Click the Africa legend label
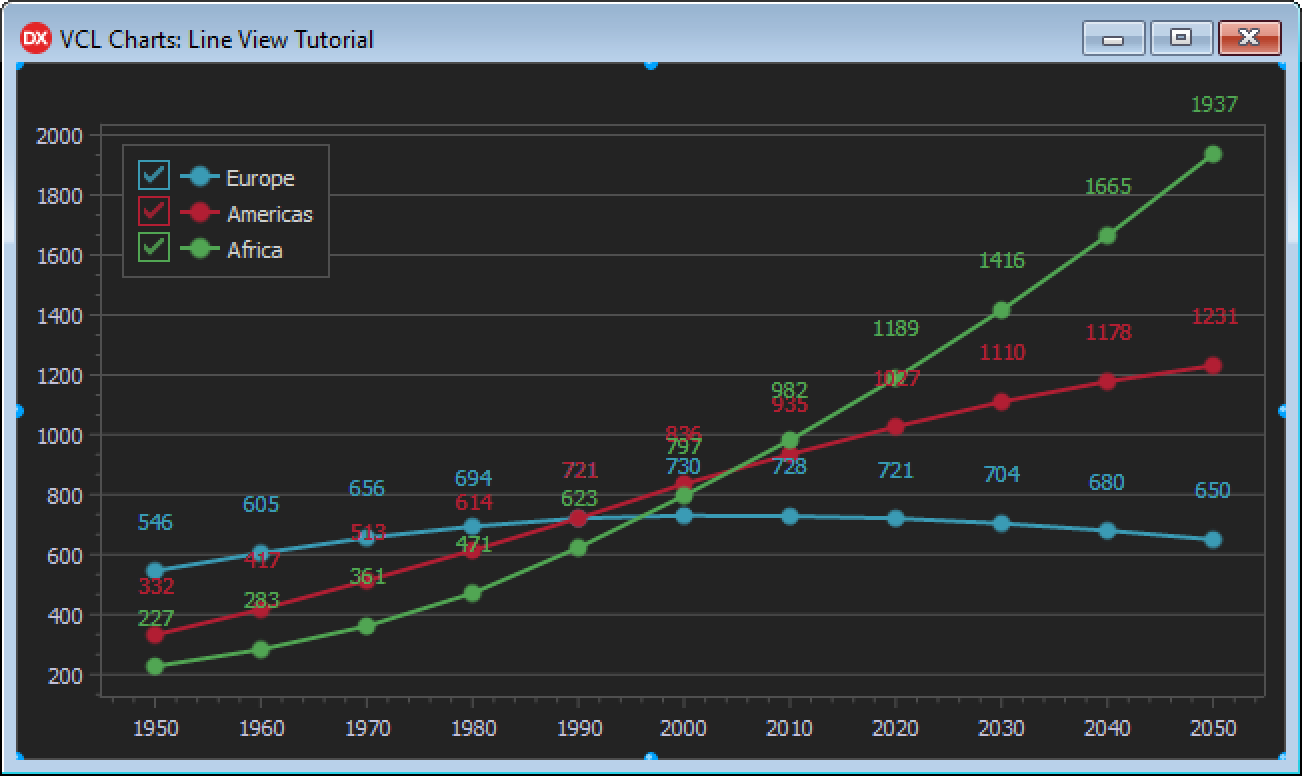The height and width of the screenshot is (776, 1302). [255, 250]
